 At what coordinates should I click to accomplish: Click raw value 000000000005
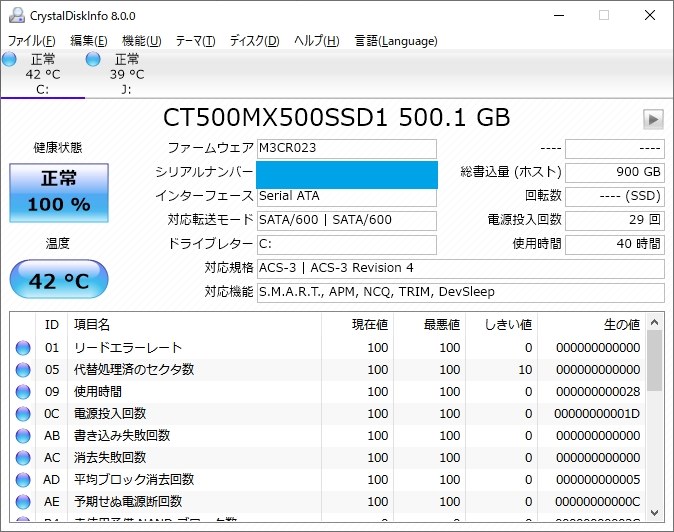[x=598, y=480]
